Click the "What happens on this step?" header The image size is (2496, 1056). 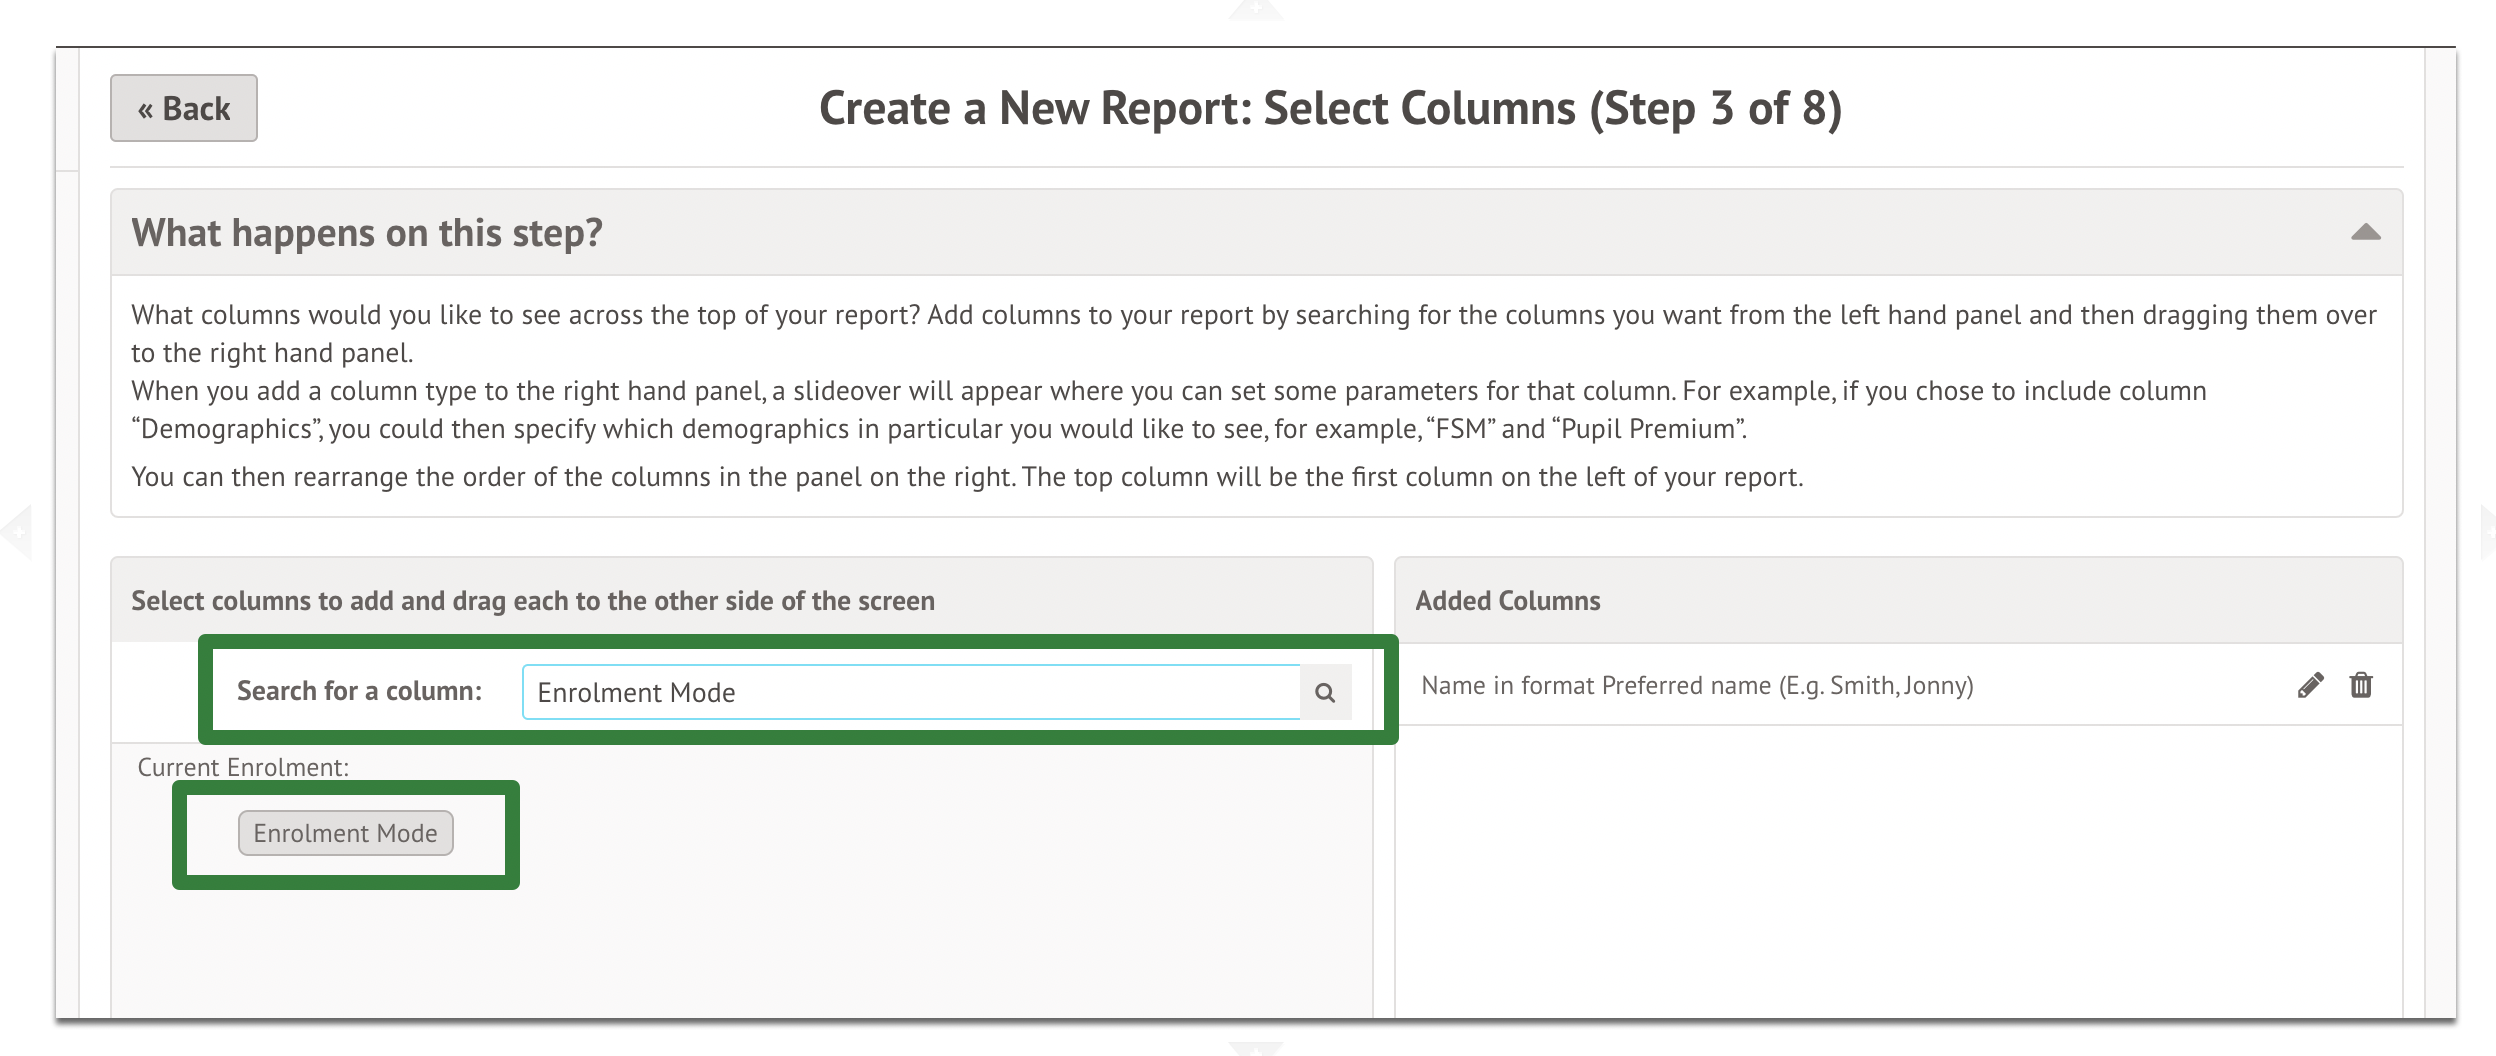(x=367, y=233)
